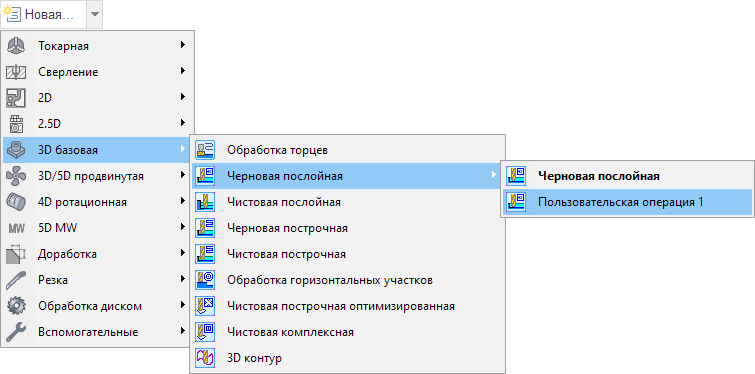The height and width of the screenshot is (374, 755).
Task: Choose Чистовая послойная operation
Action: click(347, 202)
